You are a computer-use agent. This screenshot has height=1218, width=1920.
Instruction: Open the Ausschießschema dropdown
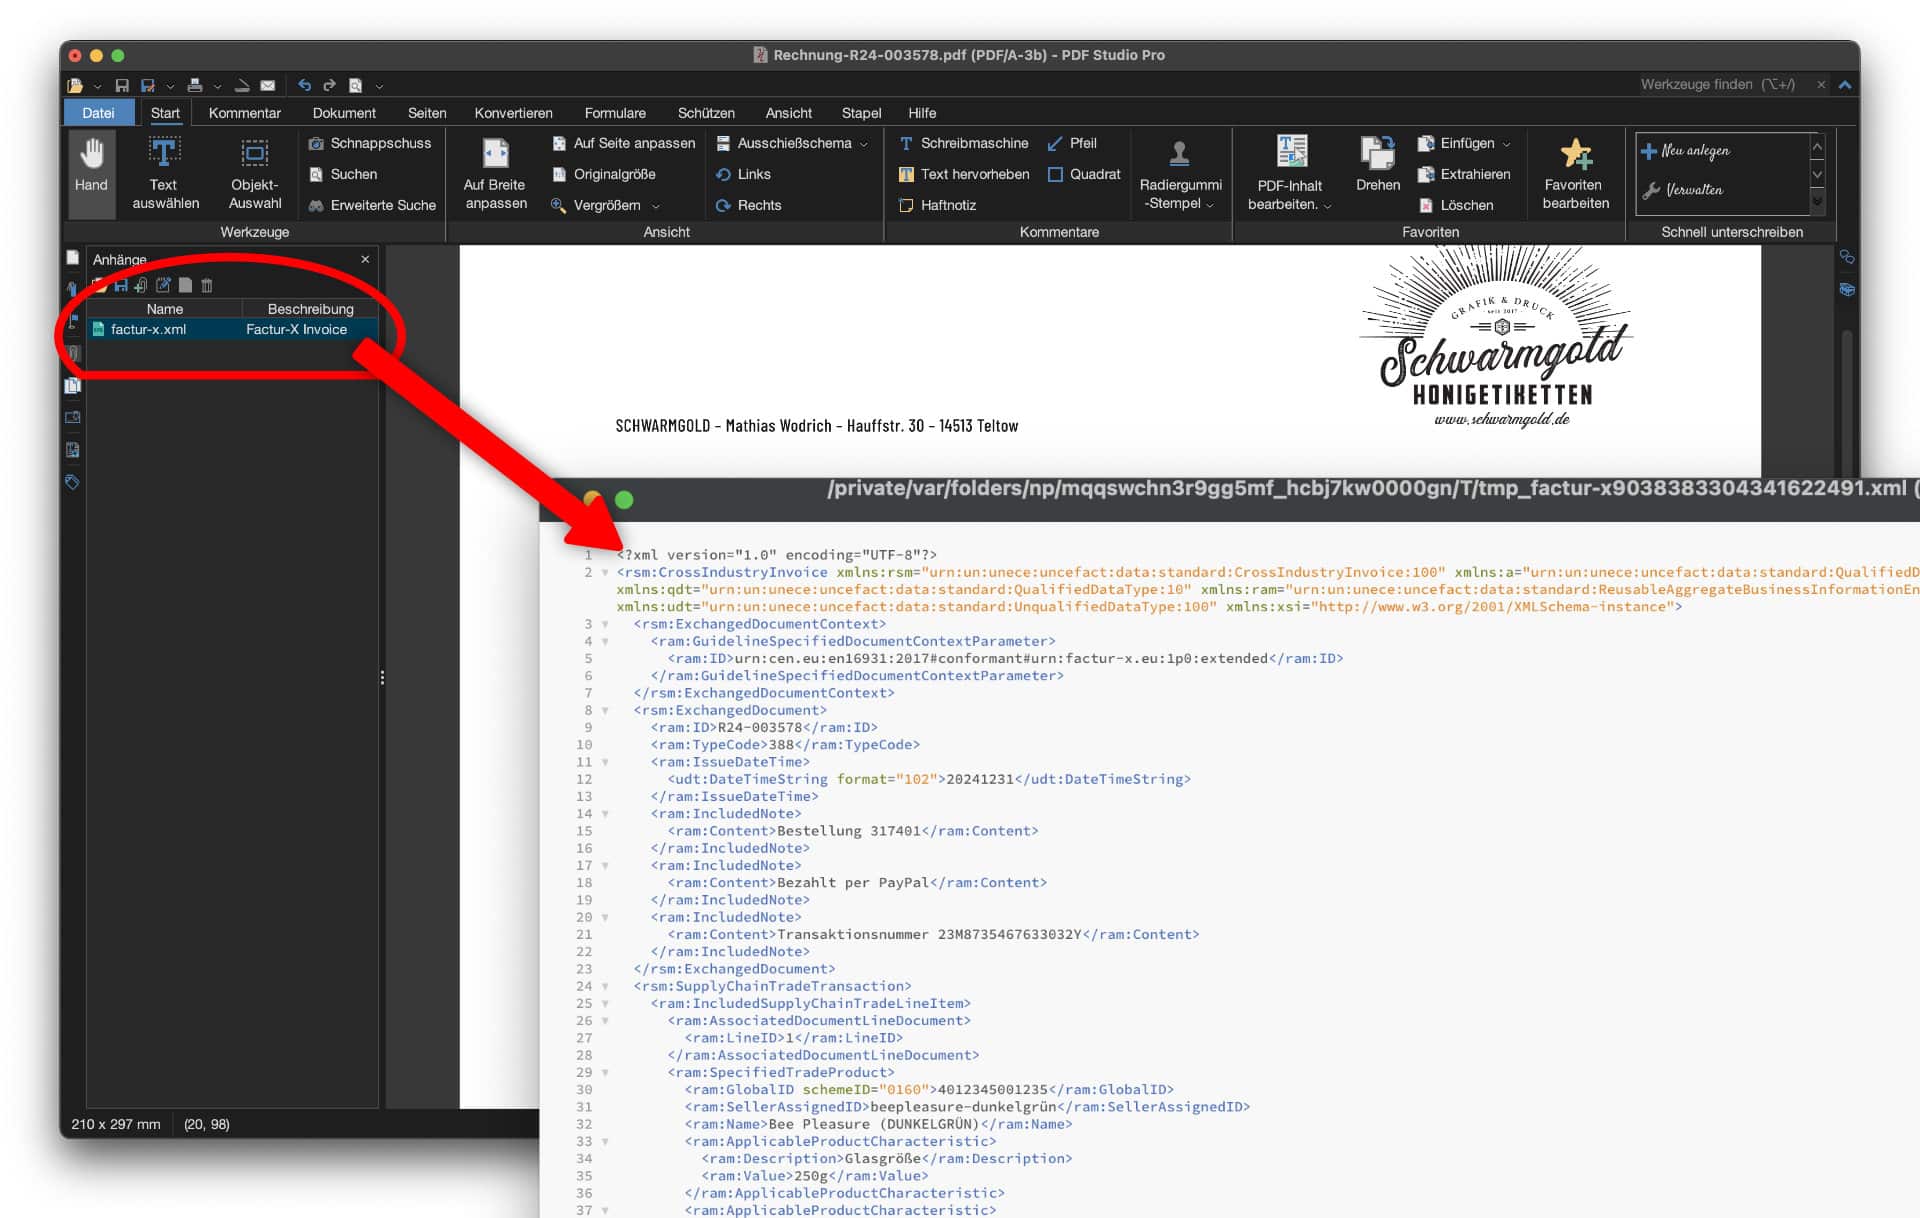click(x=864, y=143)
